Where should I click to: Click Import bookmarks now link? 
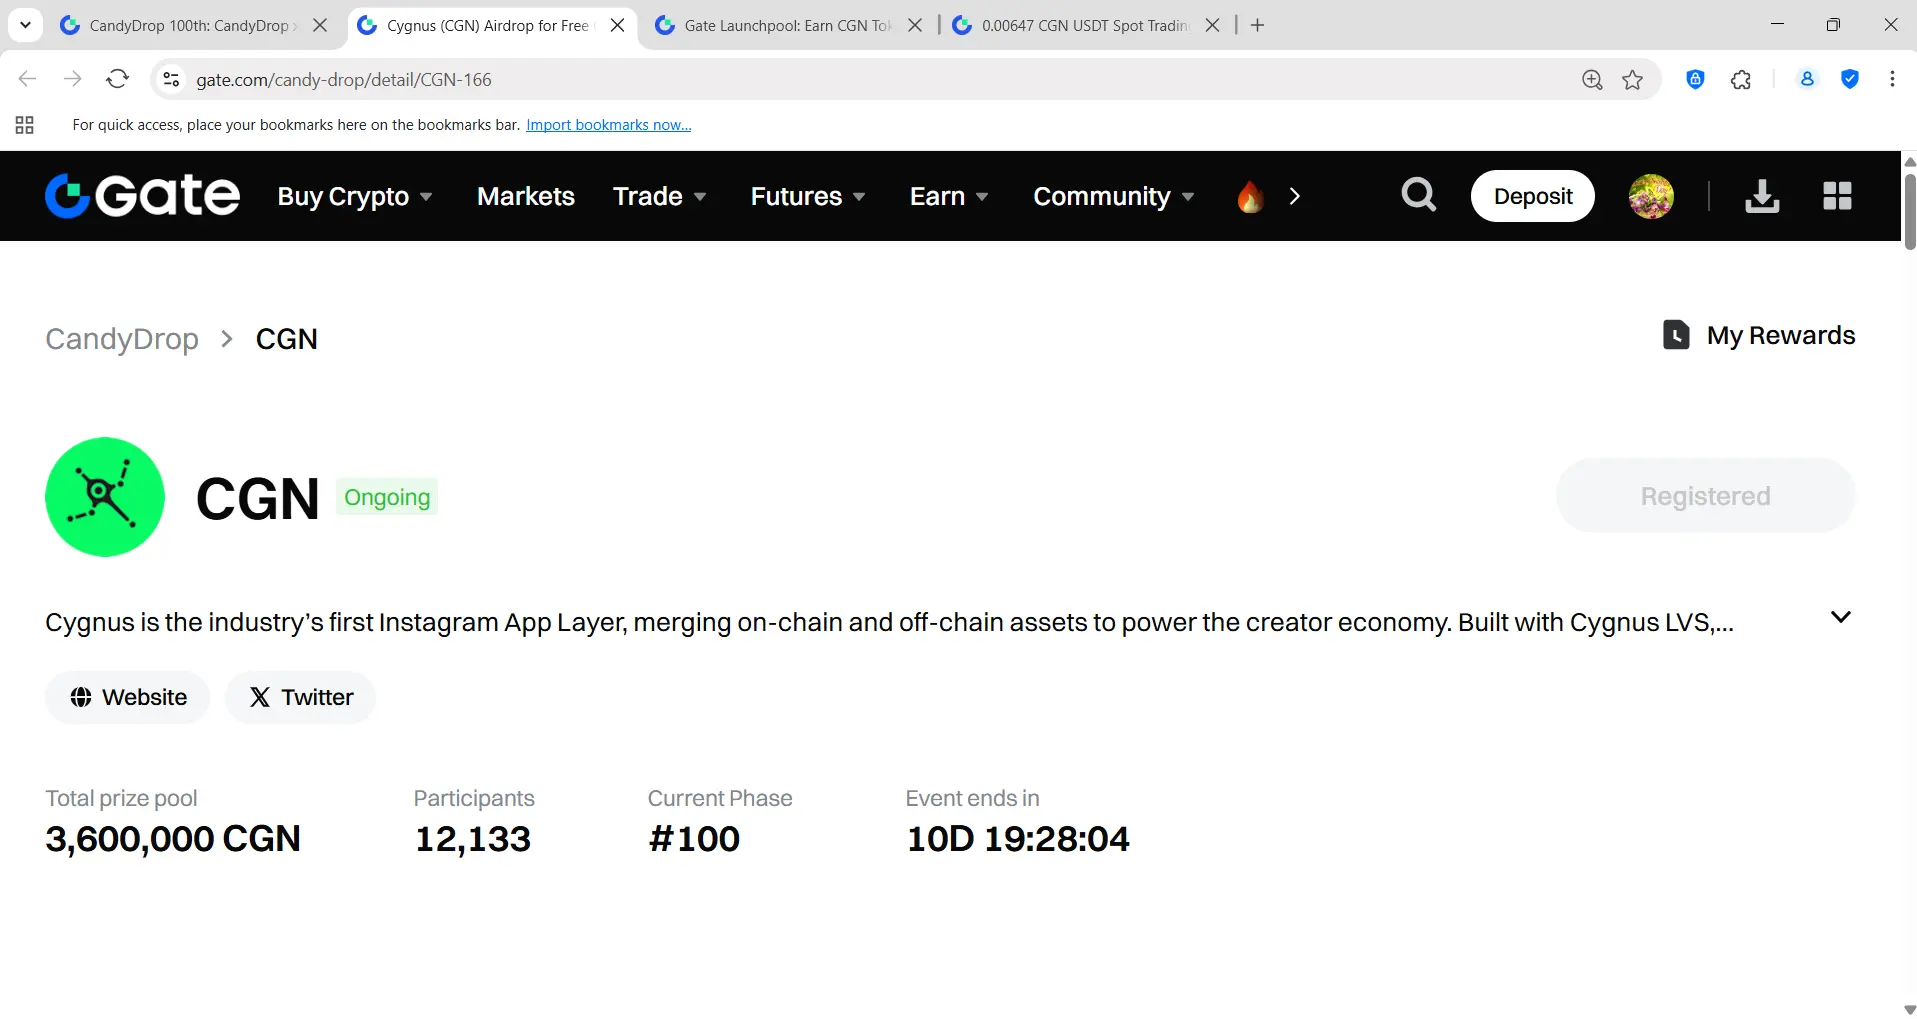pyautogui.click(x=609, y=125)
